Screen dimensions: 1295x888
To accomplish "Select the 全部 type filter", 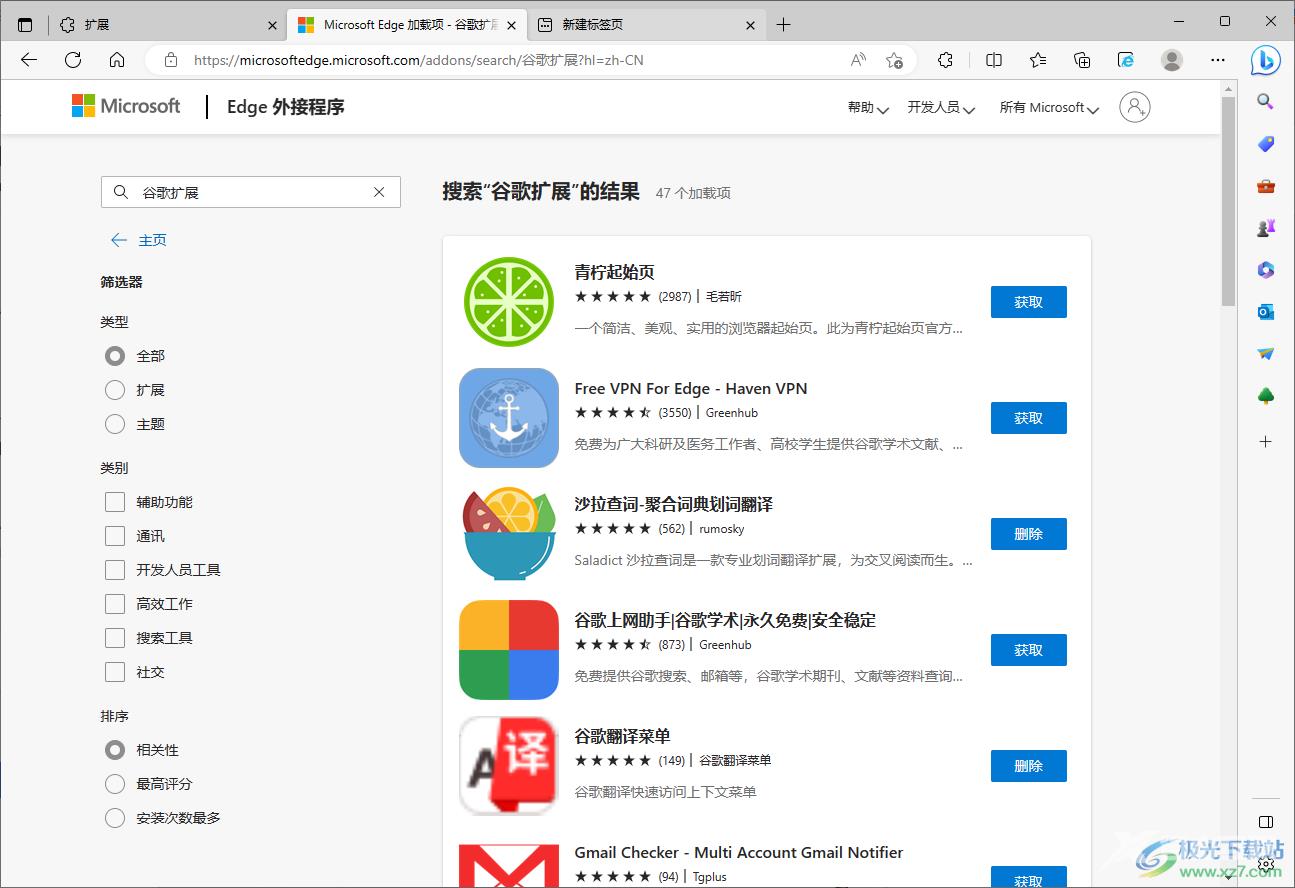I will [115, 355].
